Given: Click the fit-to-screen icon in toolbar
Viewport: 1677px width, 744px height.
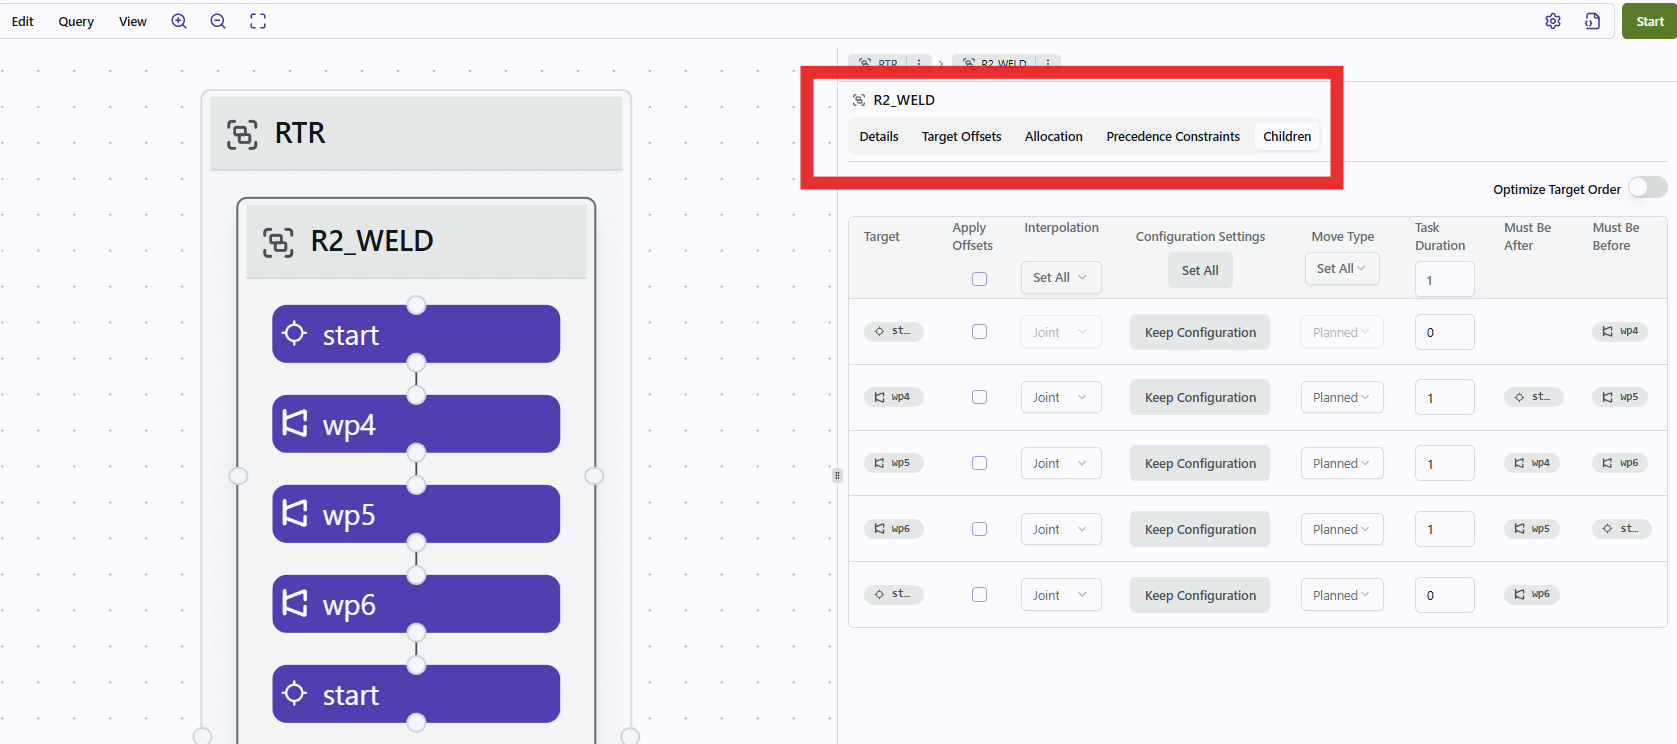Looking at the screenshot, I should coord(258,21).
